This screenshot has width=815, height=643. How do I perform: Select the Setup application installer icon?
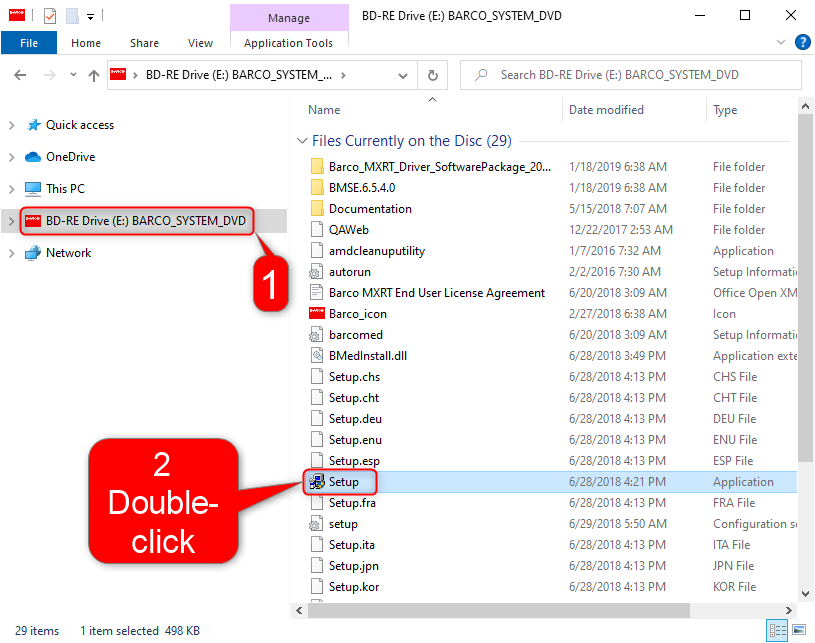(317, 482)
